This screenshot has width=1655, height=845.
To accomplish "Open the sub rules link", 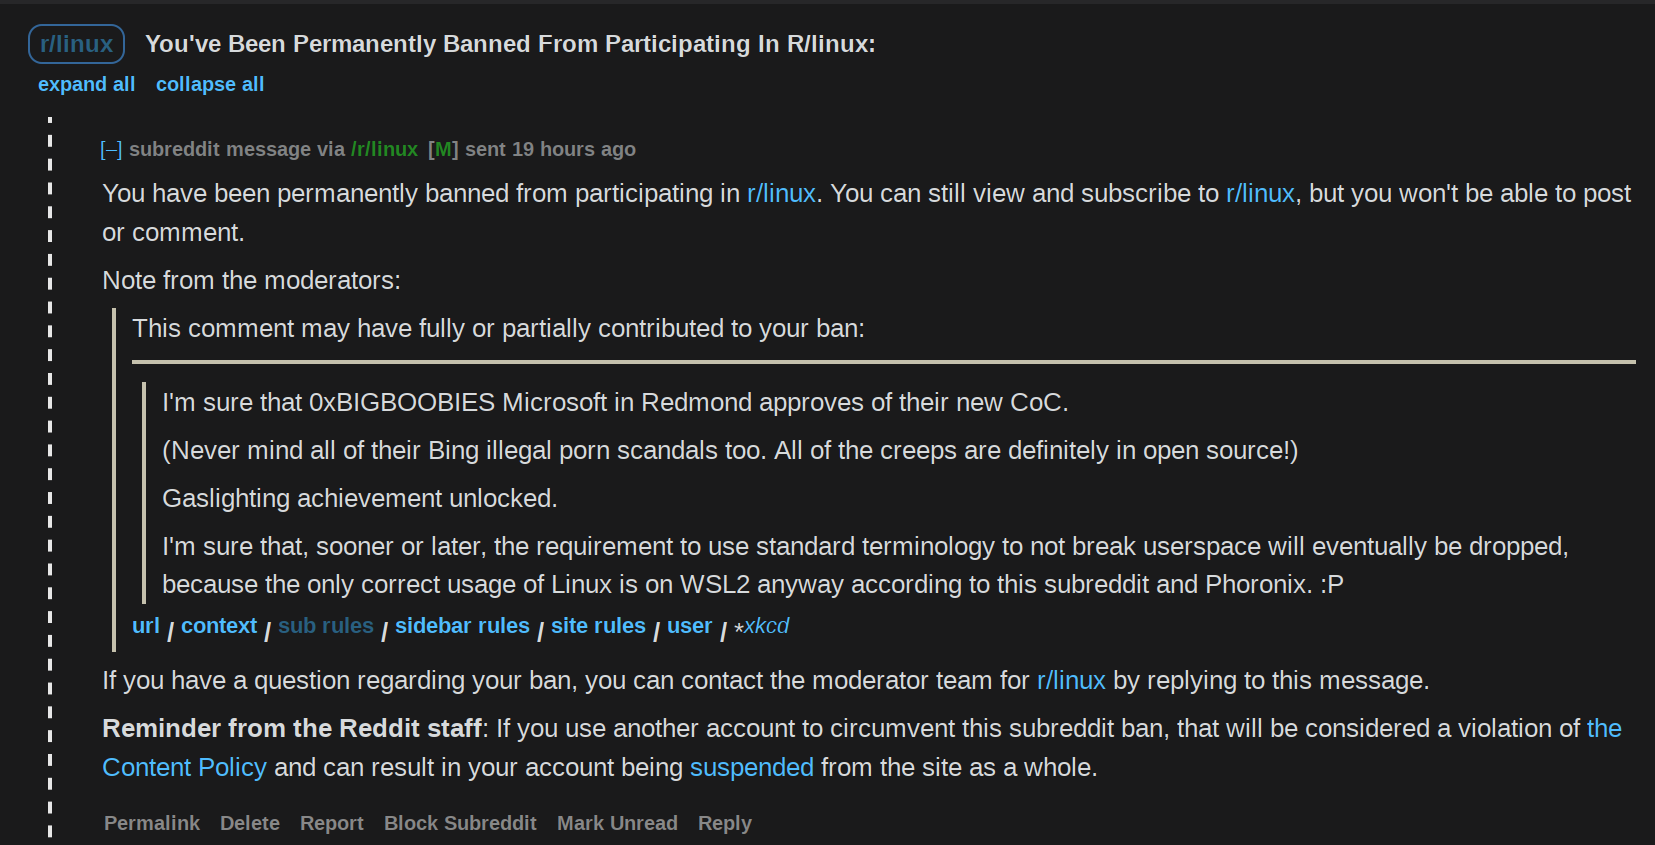I will point(326,626).
